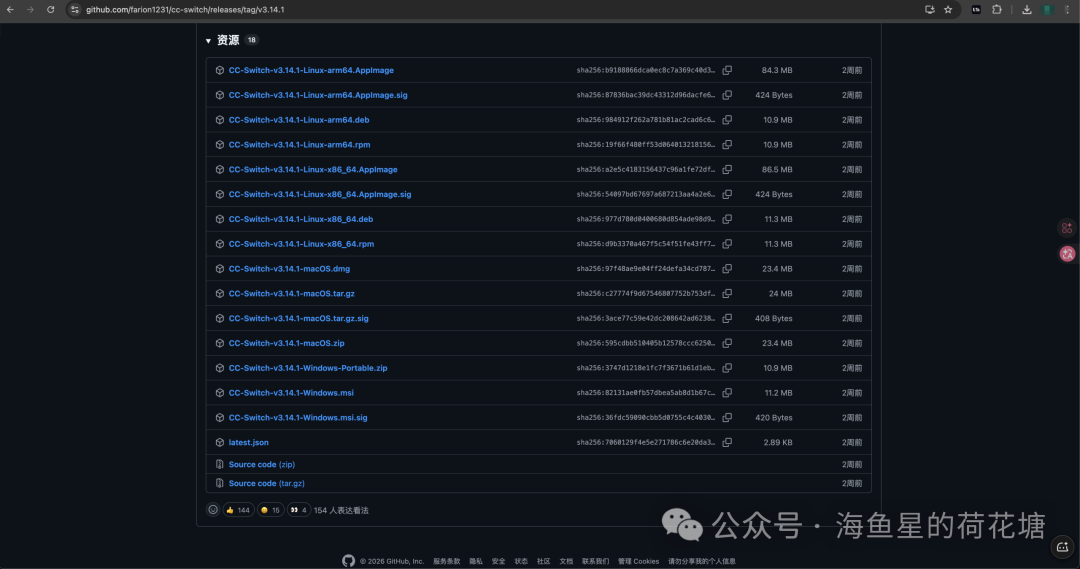The height and width of the screenshot is (569, 1080).
Task: Download CC-Switch-v3.14.1-Linux-arm64.AppImage
Action: tap(311, 70)
